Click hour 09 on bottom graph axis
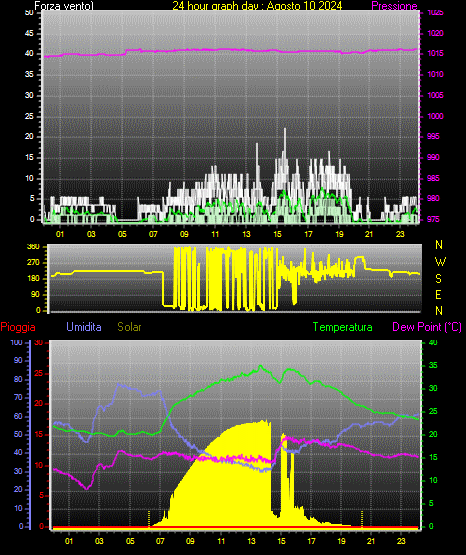Viewport: 466px width, 555px height. (x=190, y=541)
